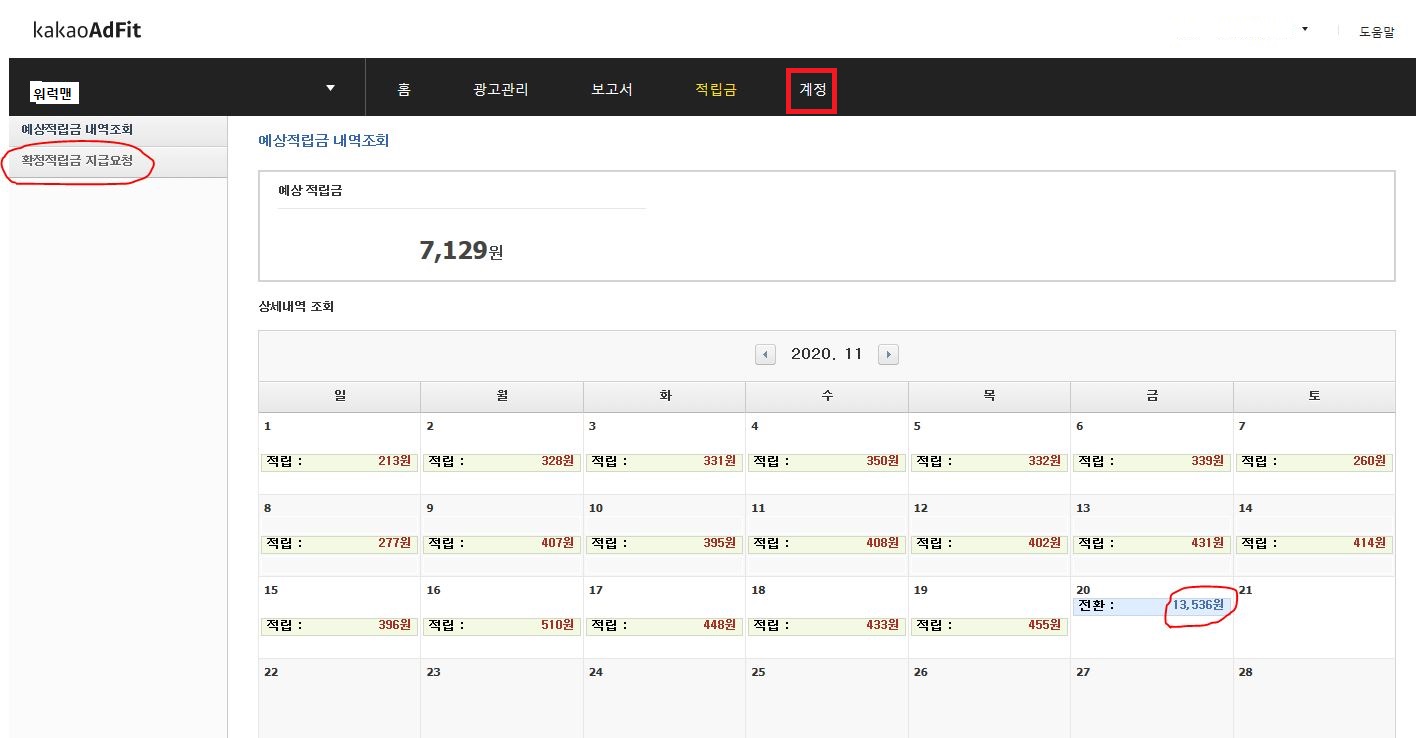Click the 433원 entry on day 18
This screenshot has width=1416, height=738.
pos(827,626)
